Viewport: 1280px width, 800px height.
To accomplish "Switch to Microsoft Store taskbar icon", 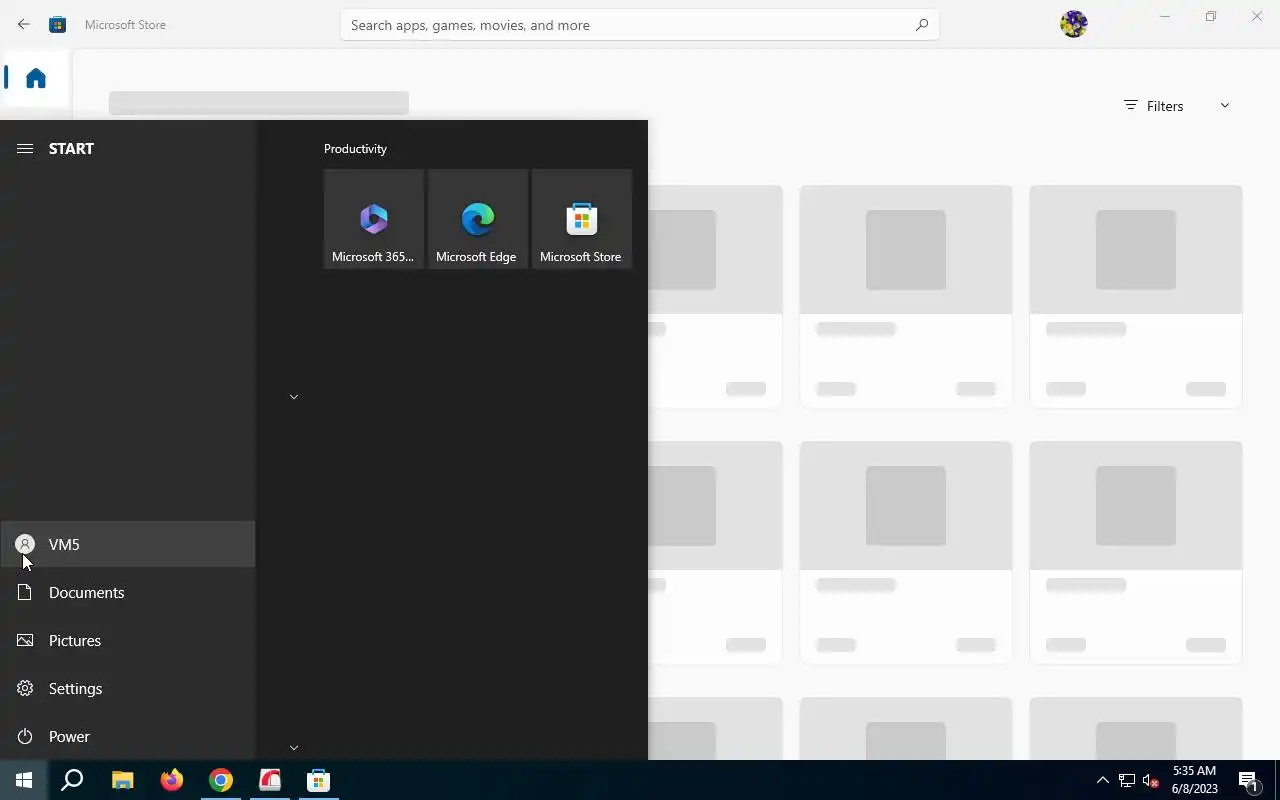I will pyautogui.click(x=318, y=780).
